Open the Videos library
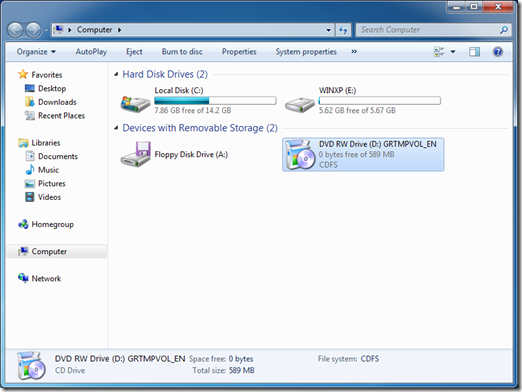Viewport: 522px width, 392px height. pyautogui.click(x=49, y=197)
